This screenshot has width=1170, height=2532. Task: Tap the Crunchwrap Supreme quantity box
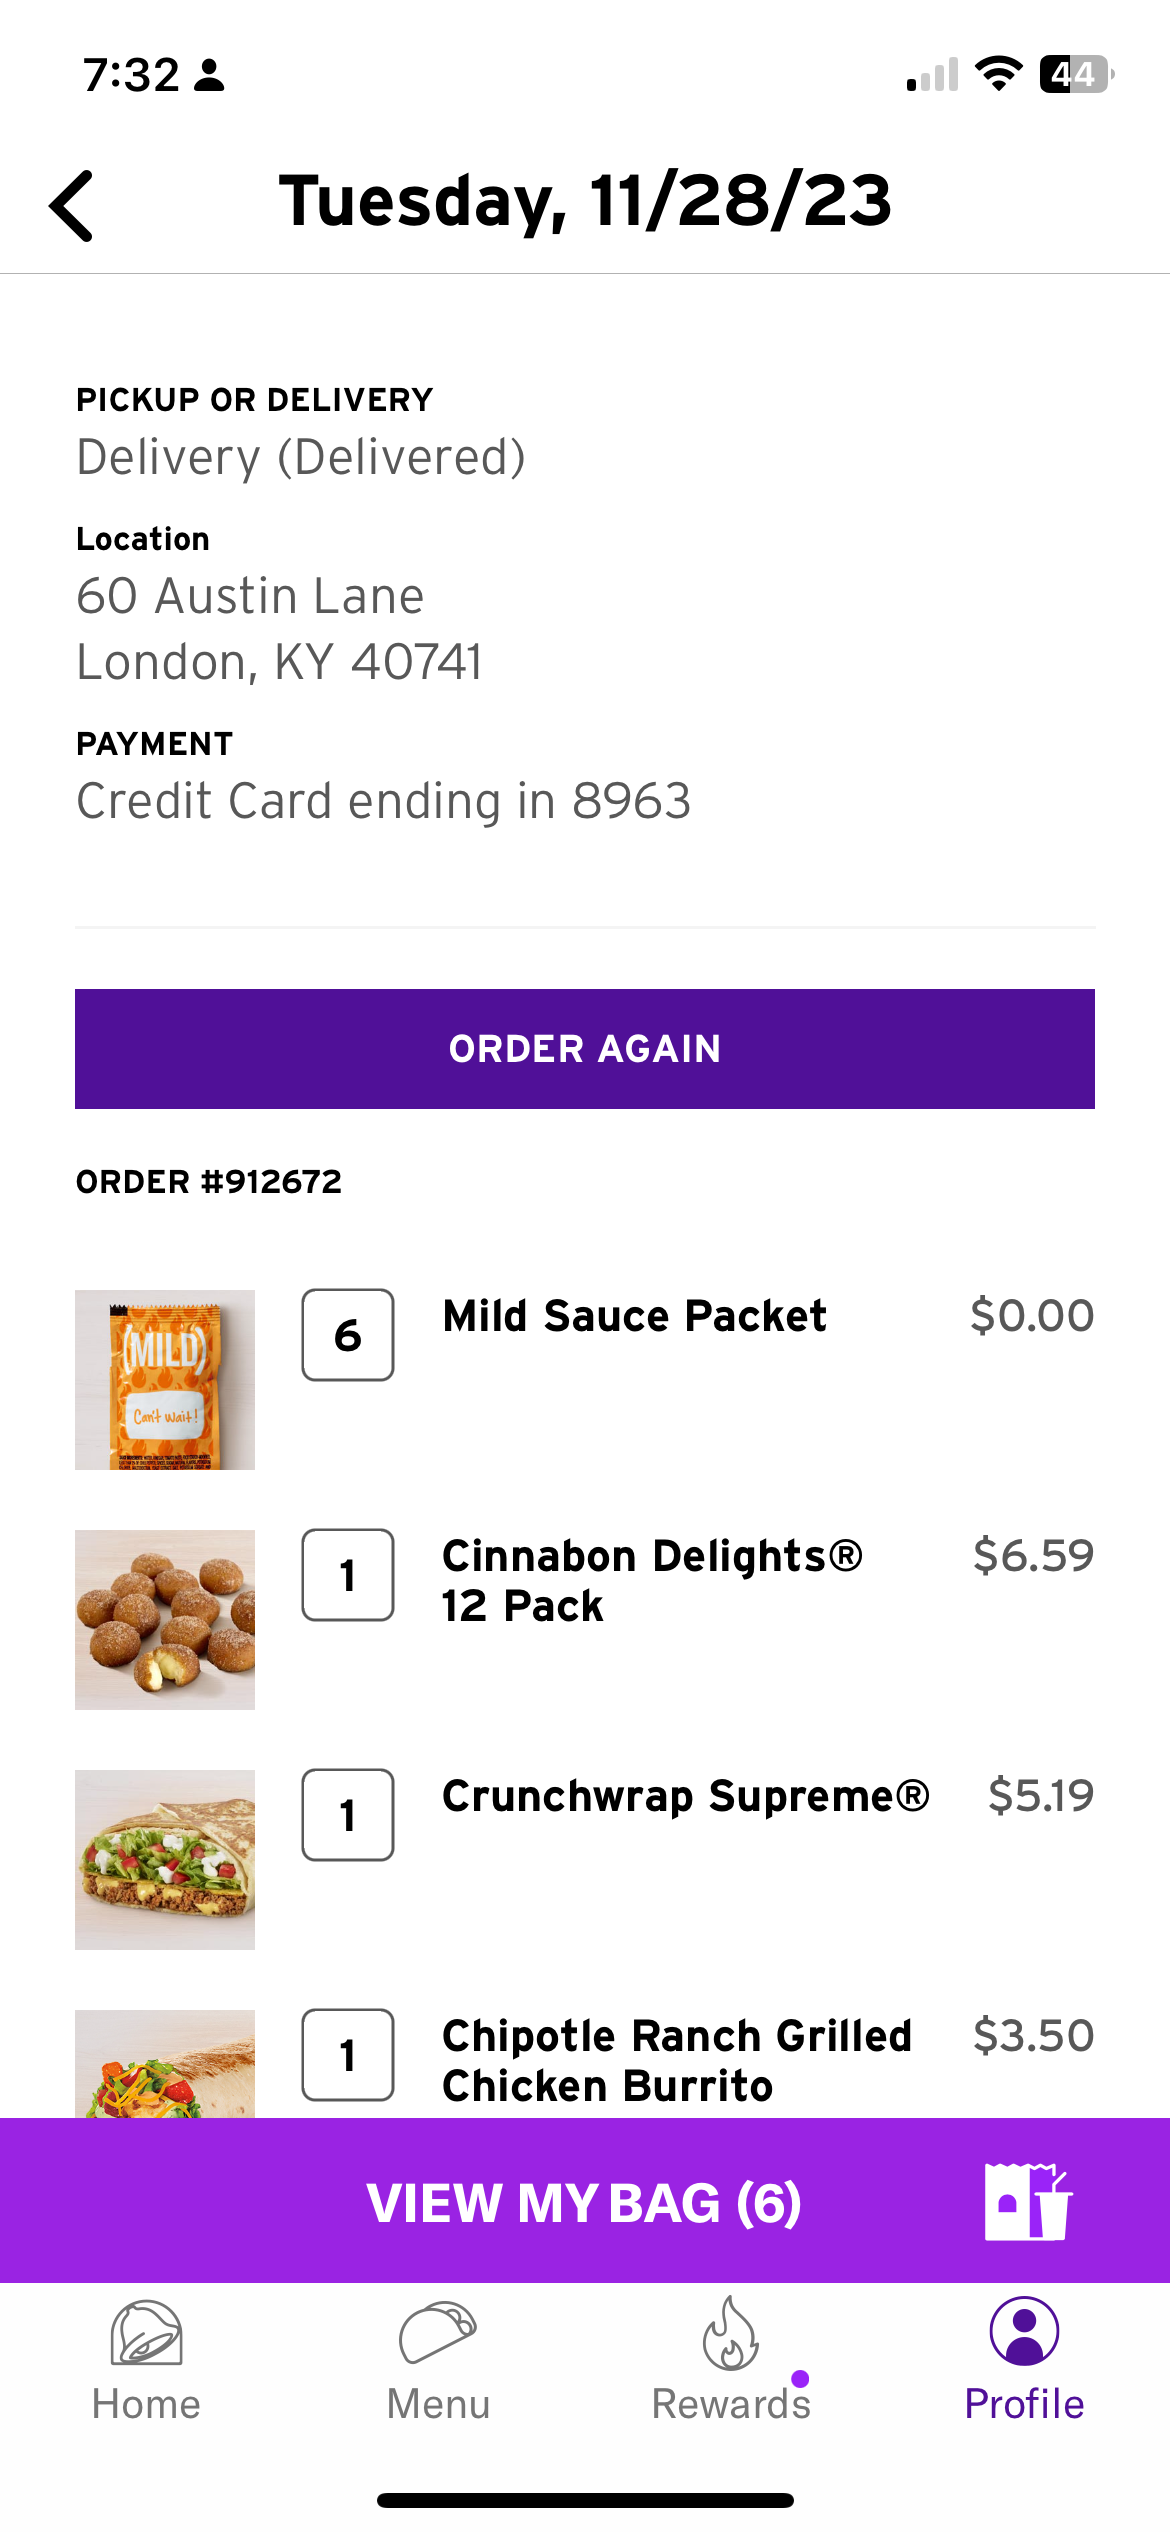[x=348, y=1815]
